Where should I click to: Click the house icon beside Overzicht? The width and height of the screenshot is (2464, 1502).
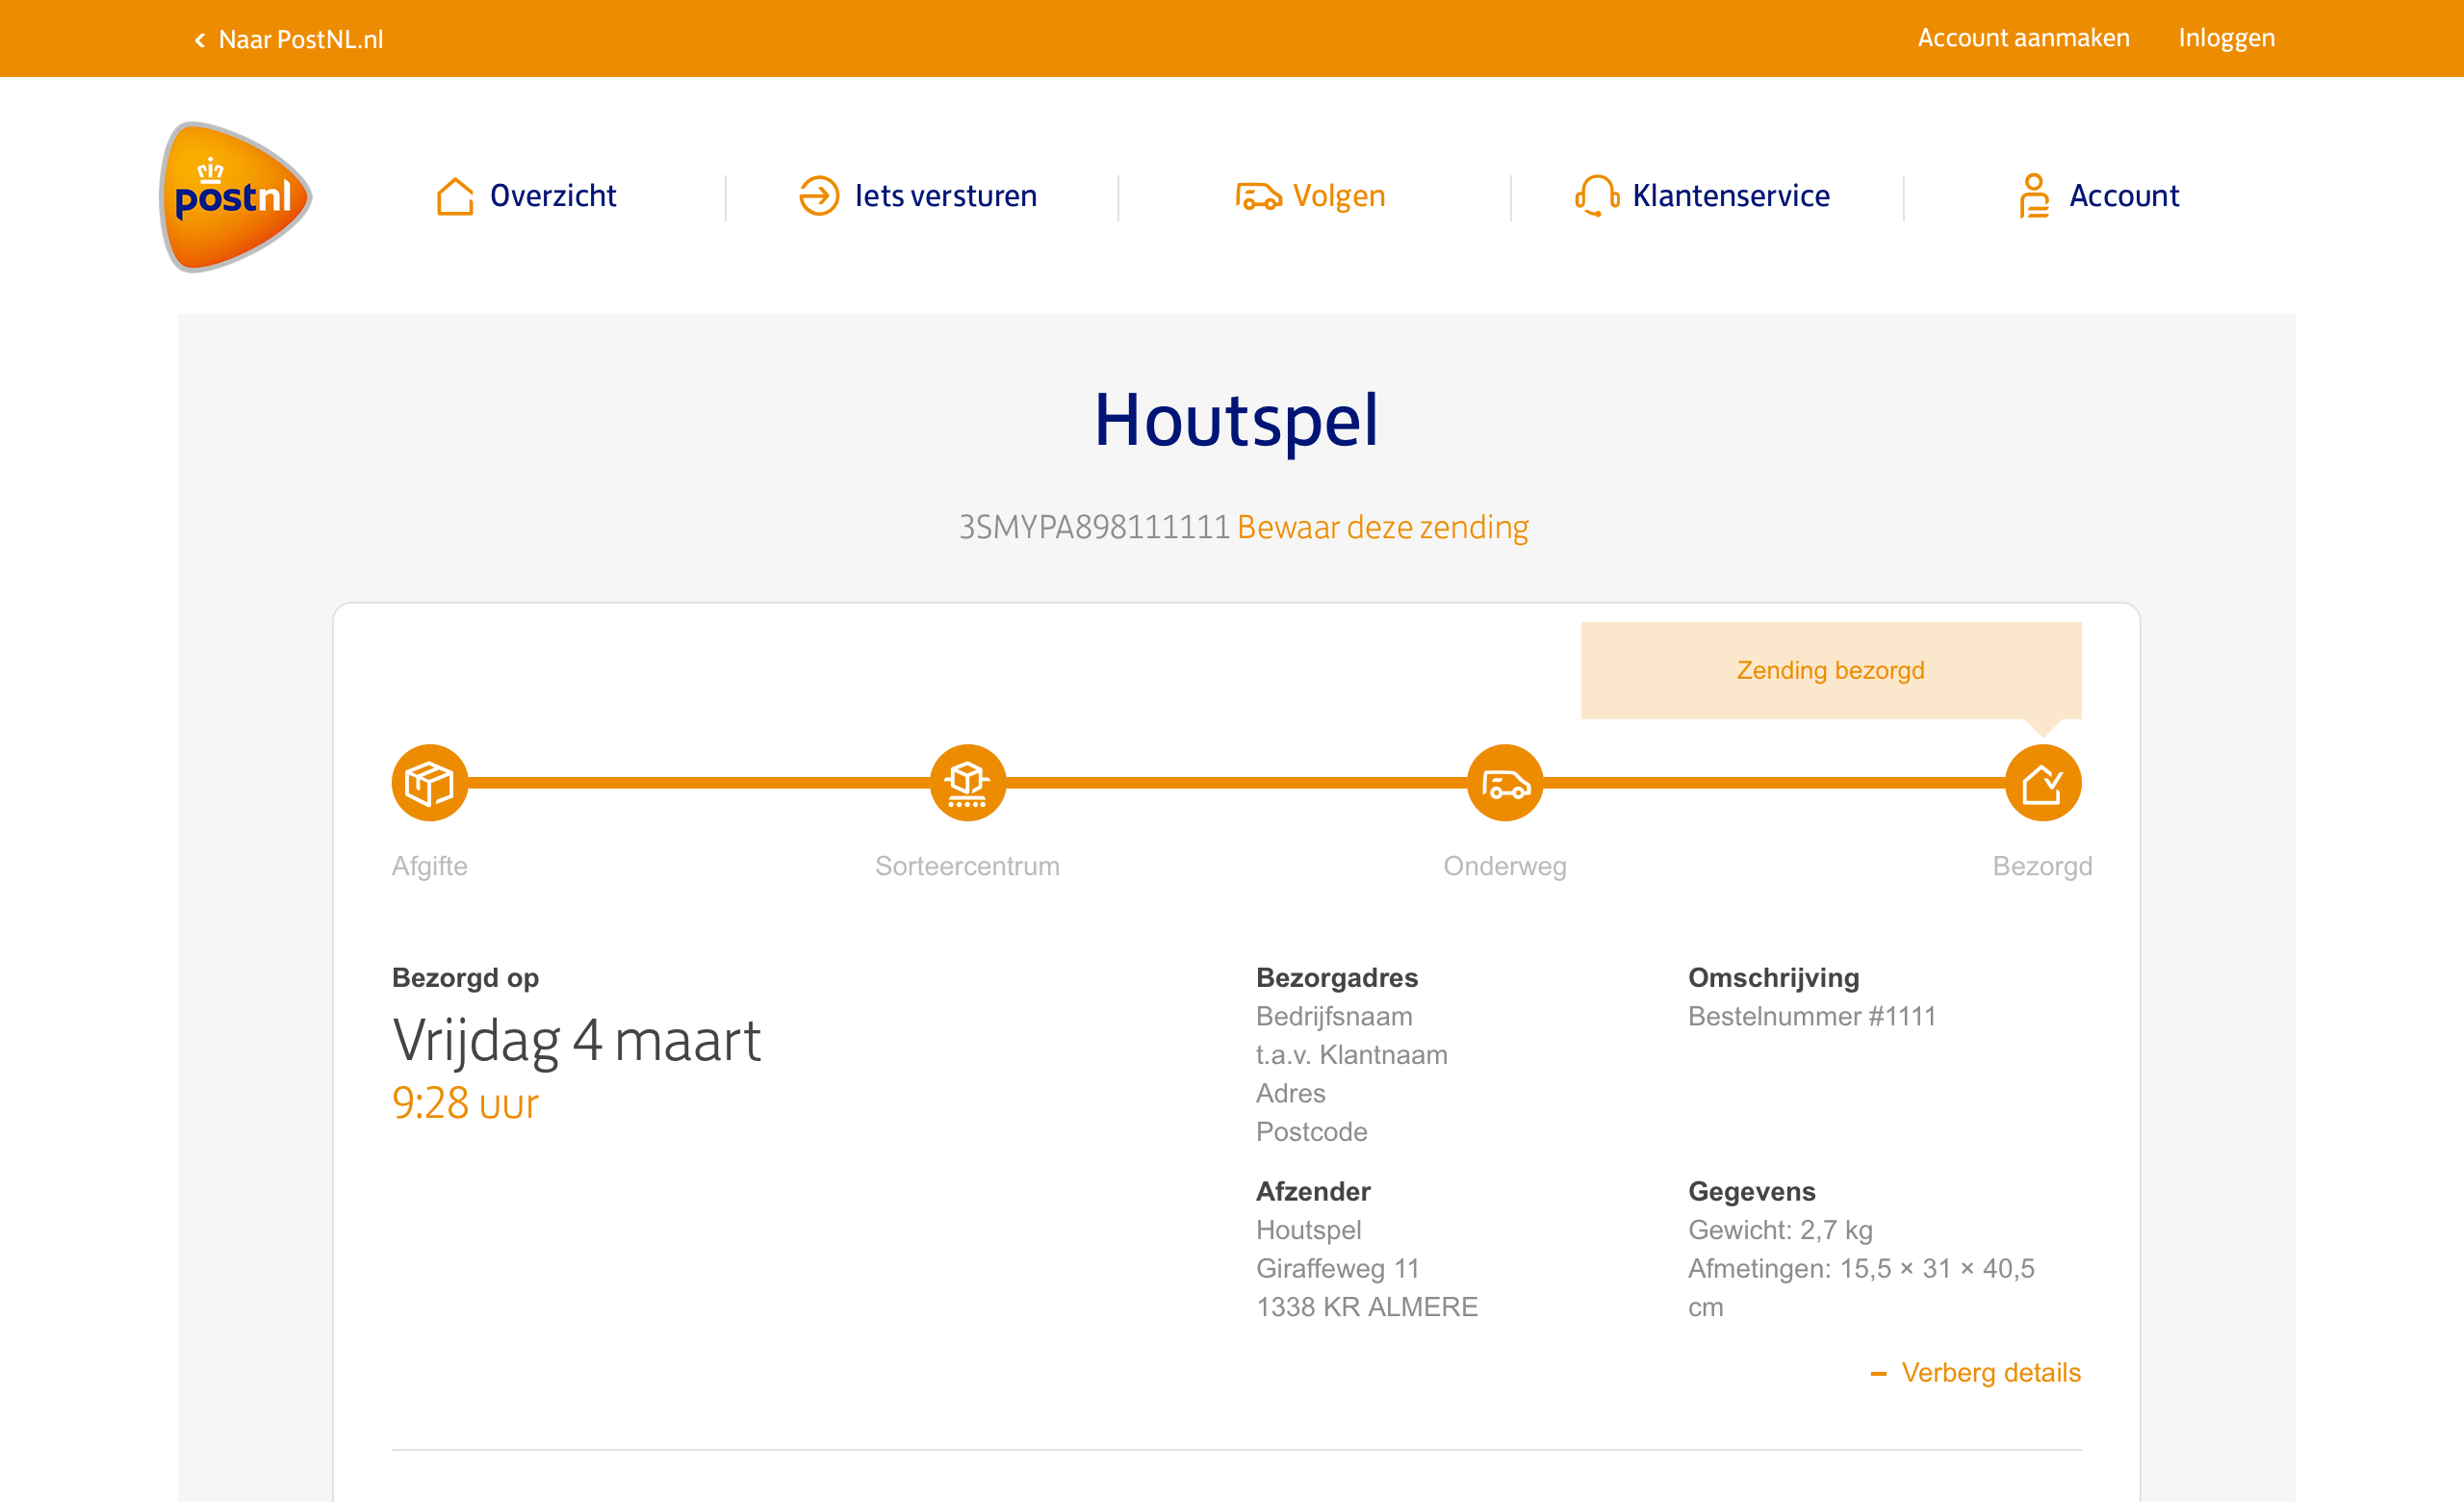tap(455, 196)
